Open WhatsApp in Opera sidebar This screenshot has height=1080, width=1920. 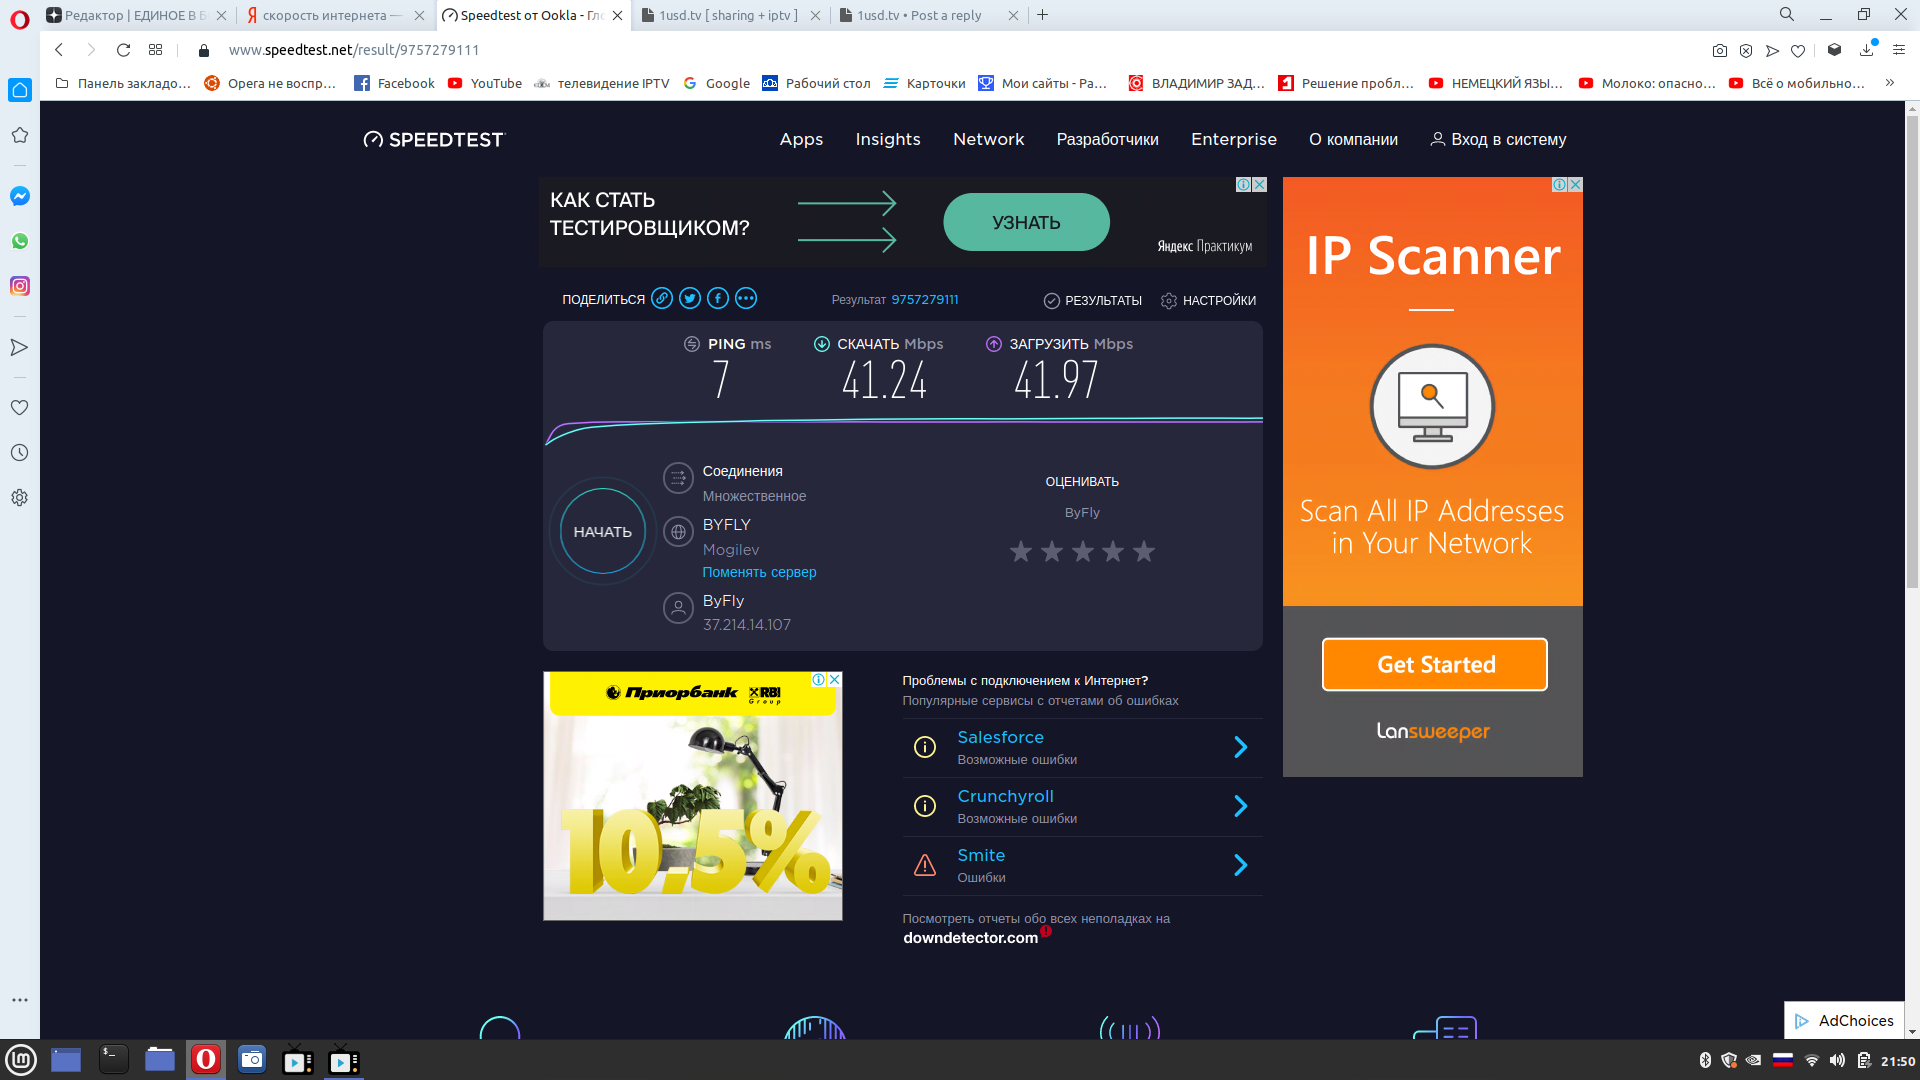click(x=19, y=241)
